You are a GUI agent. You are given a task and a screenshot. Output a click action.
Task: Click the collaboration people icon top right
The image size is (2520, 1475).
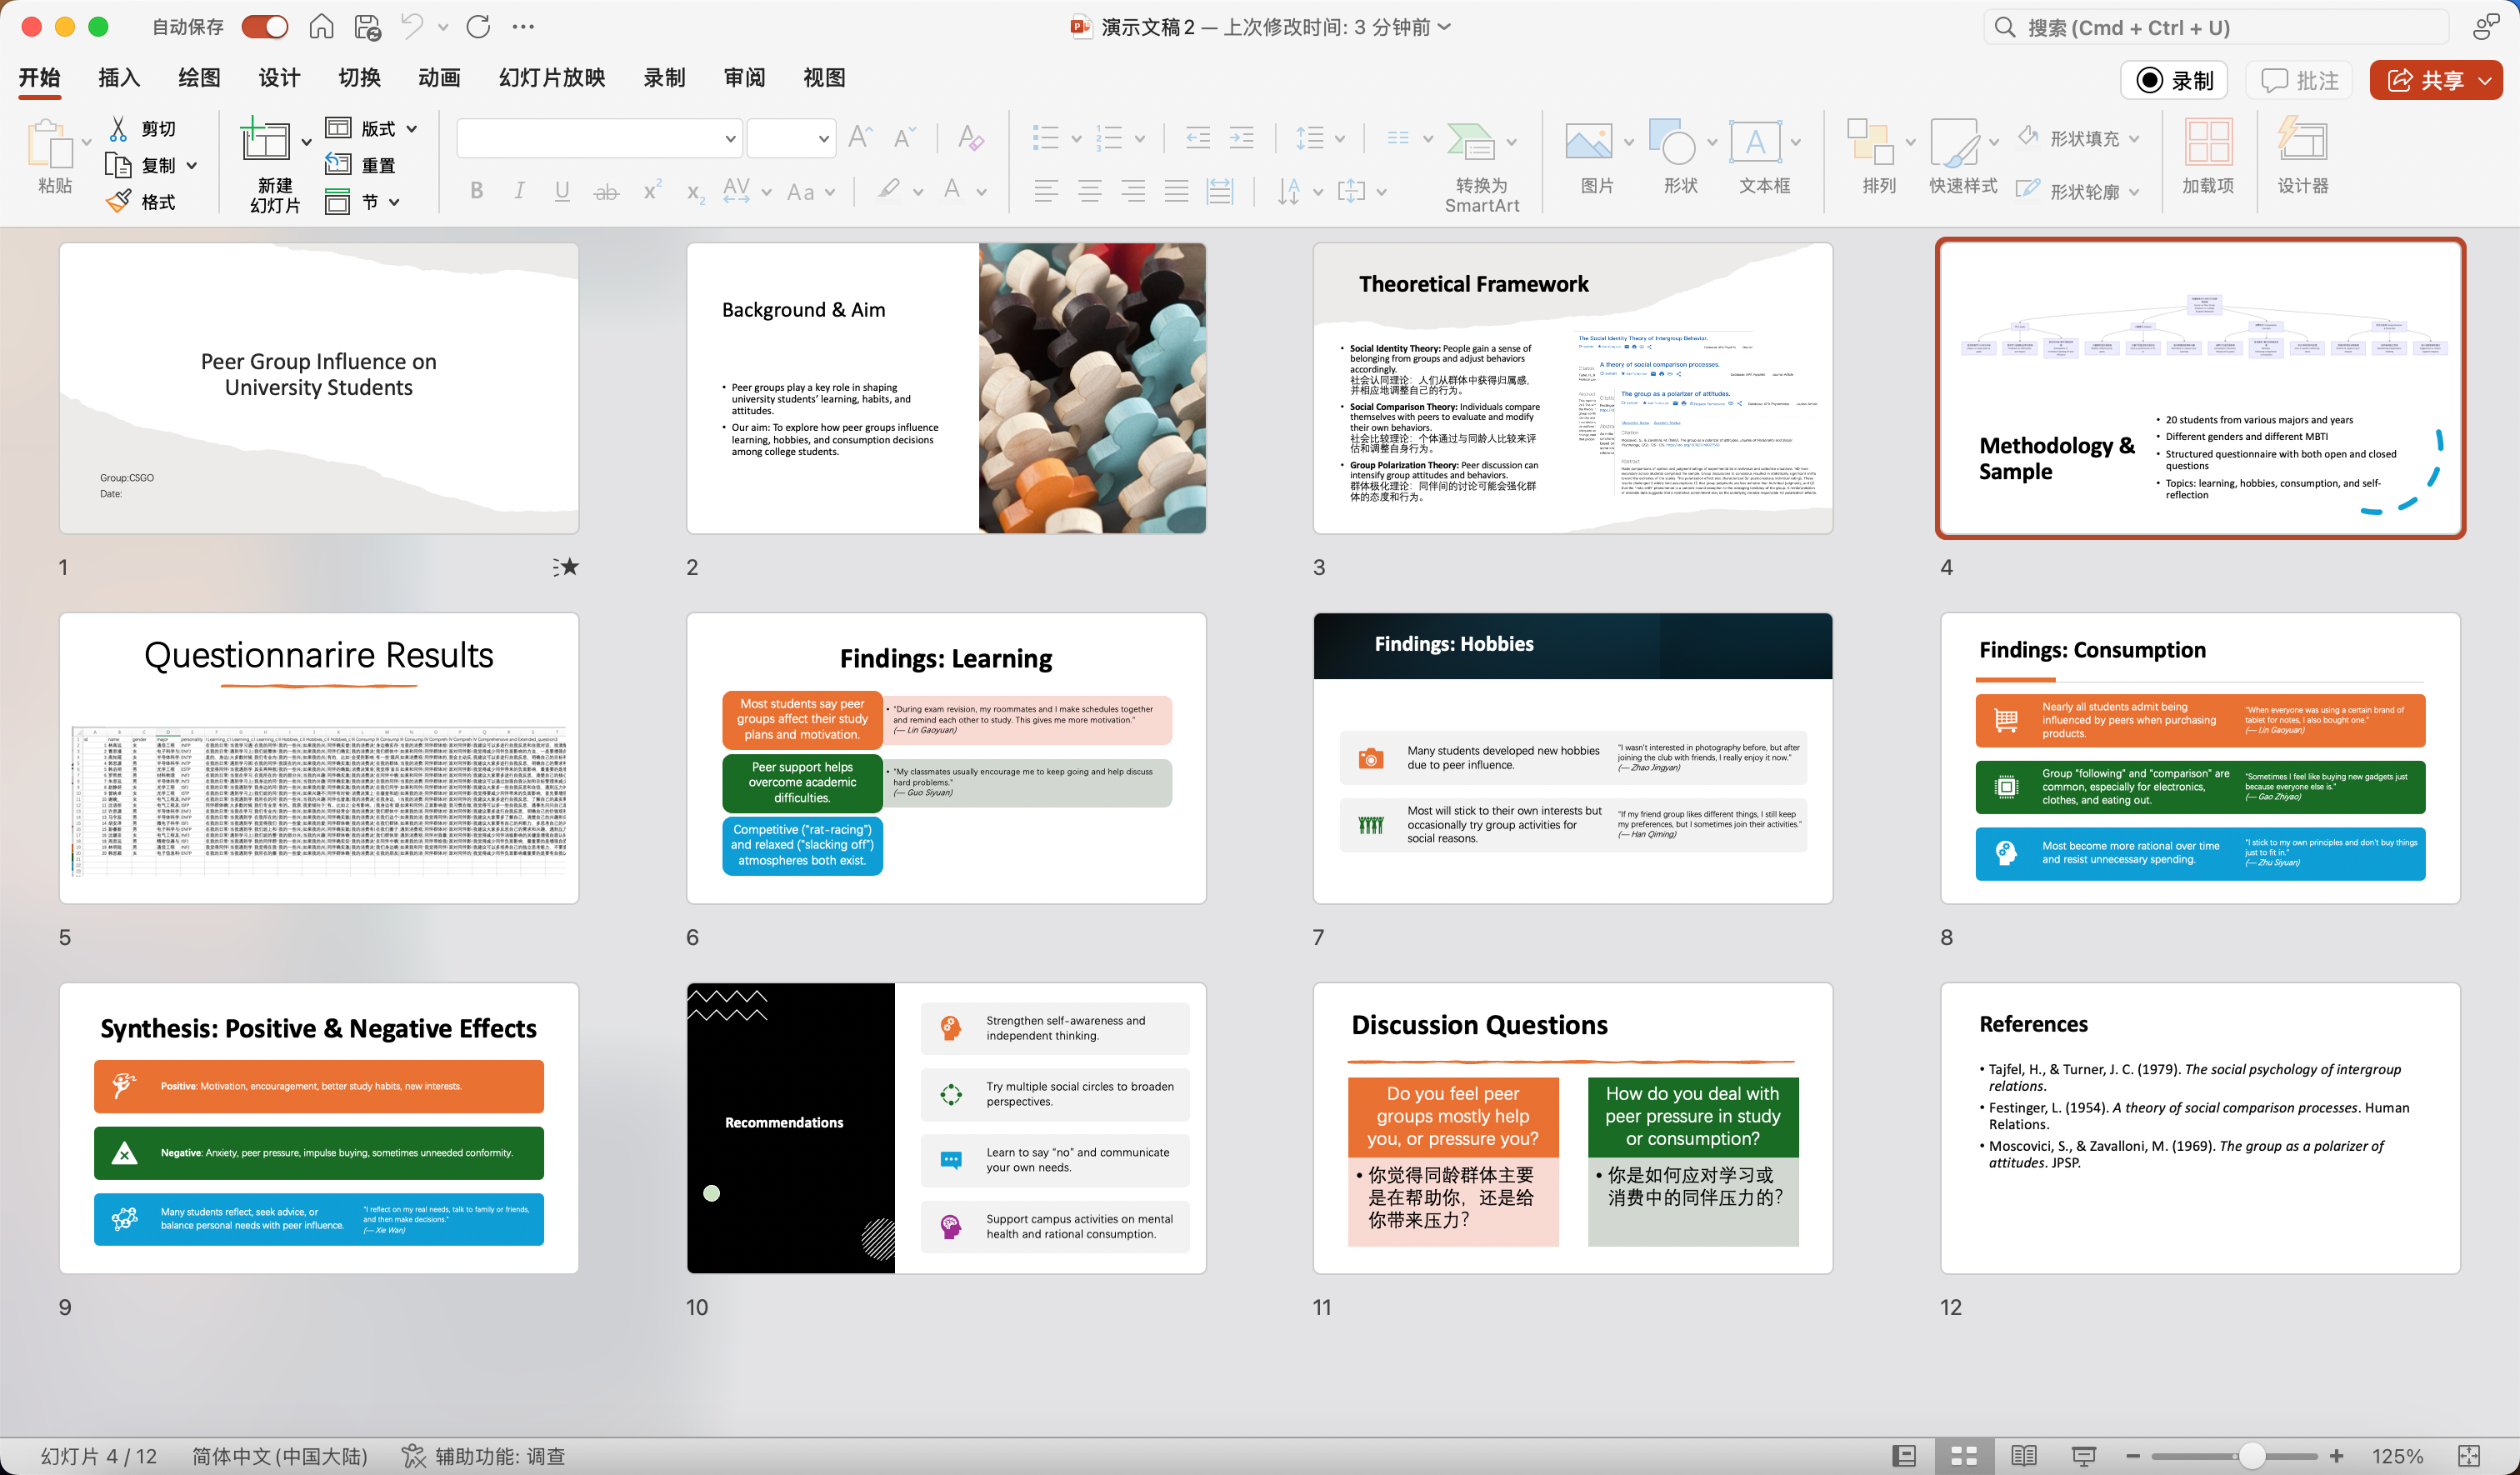pos(2486,27)
